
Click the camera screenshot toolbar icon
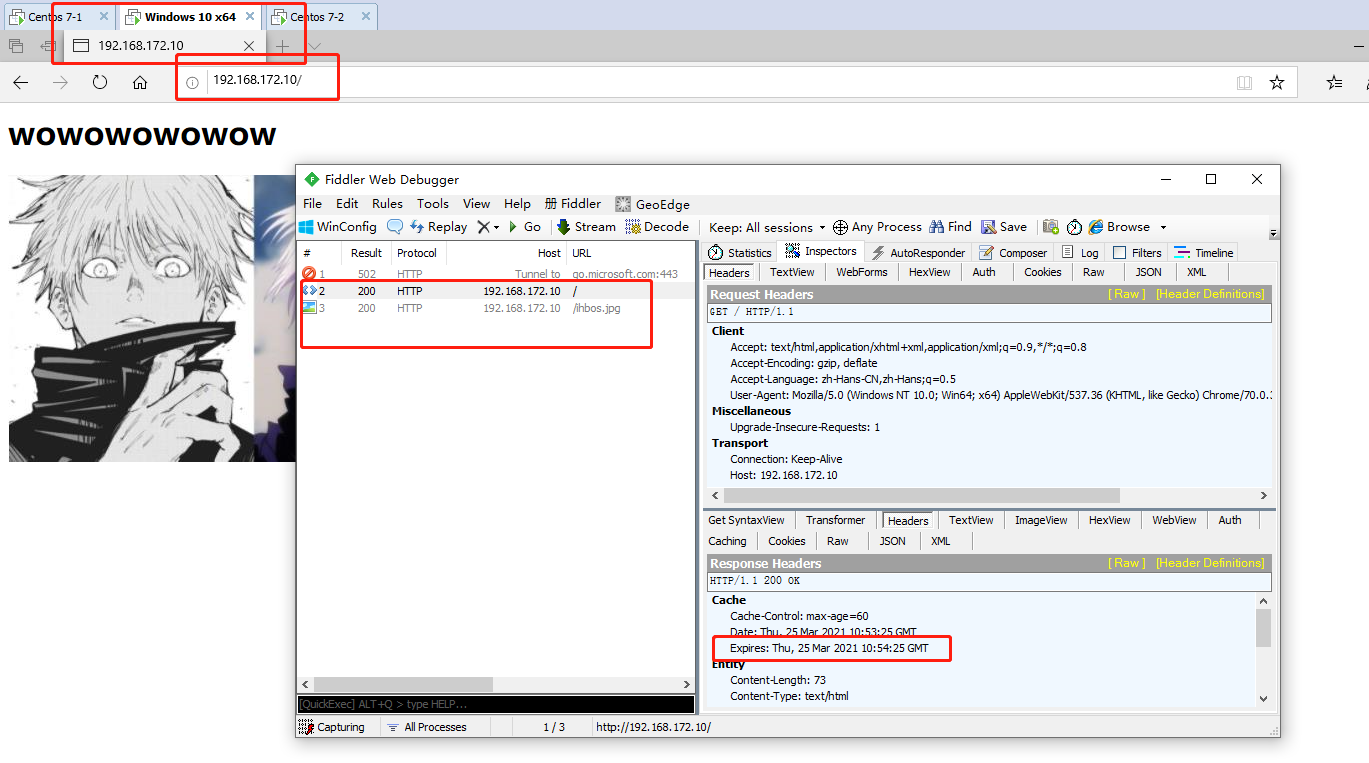(x=1050, y=227)
